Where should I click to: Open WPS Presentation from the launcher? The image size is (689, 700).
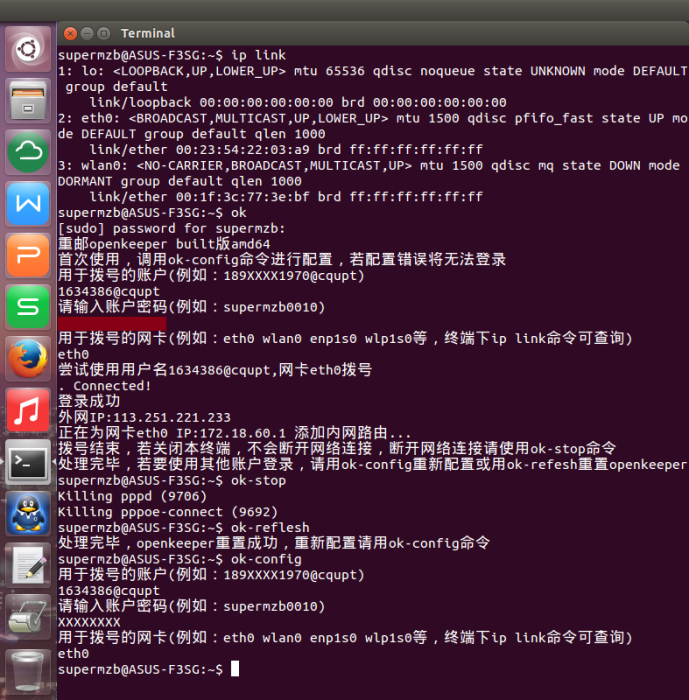[28, 255]
